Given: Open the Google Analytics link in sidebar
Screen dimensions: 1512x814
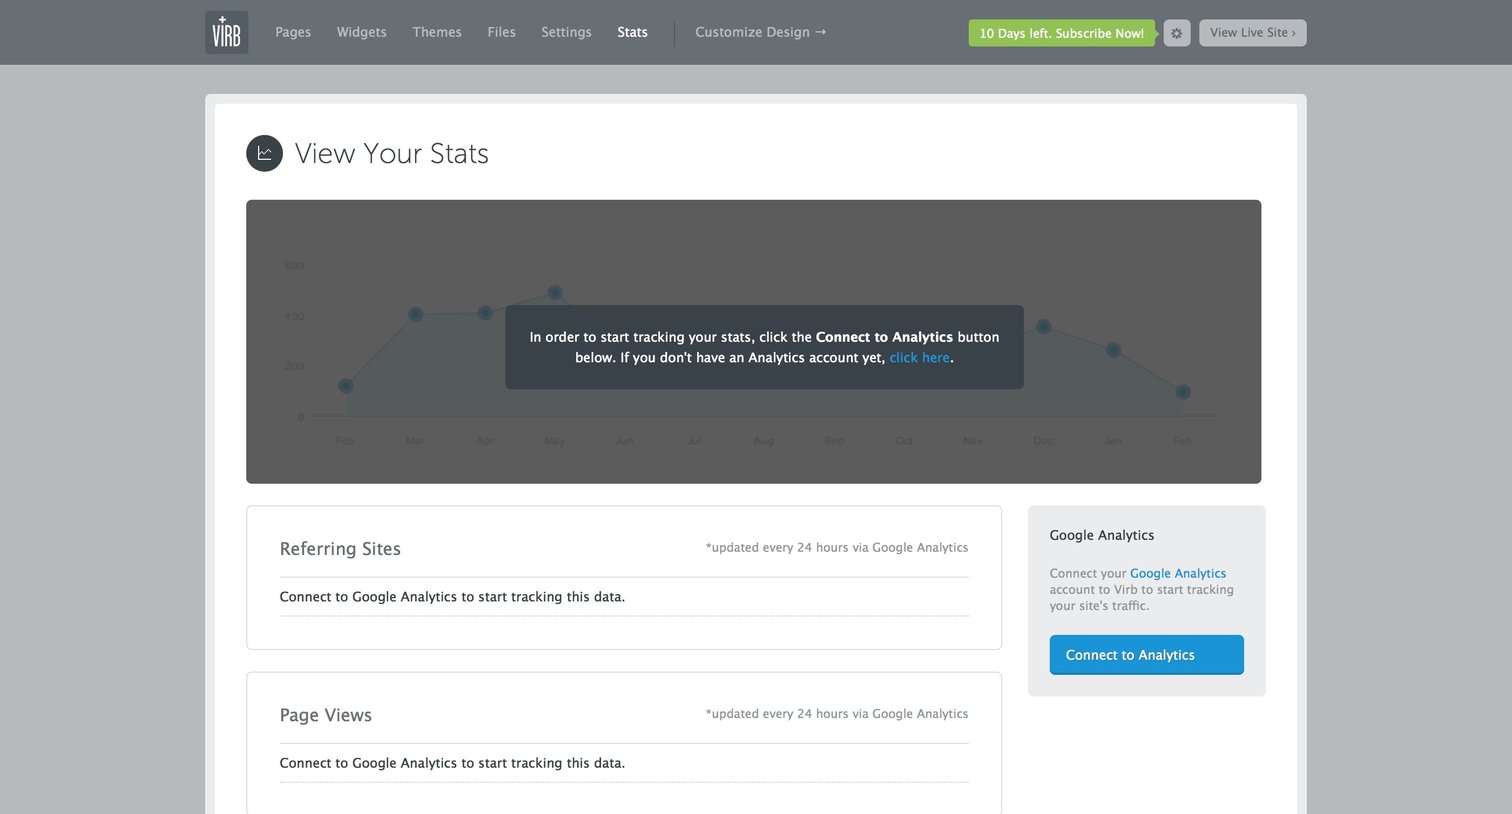Looking at the screenshot, I should 1178,573.
